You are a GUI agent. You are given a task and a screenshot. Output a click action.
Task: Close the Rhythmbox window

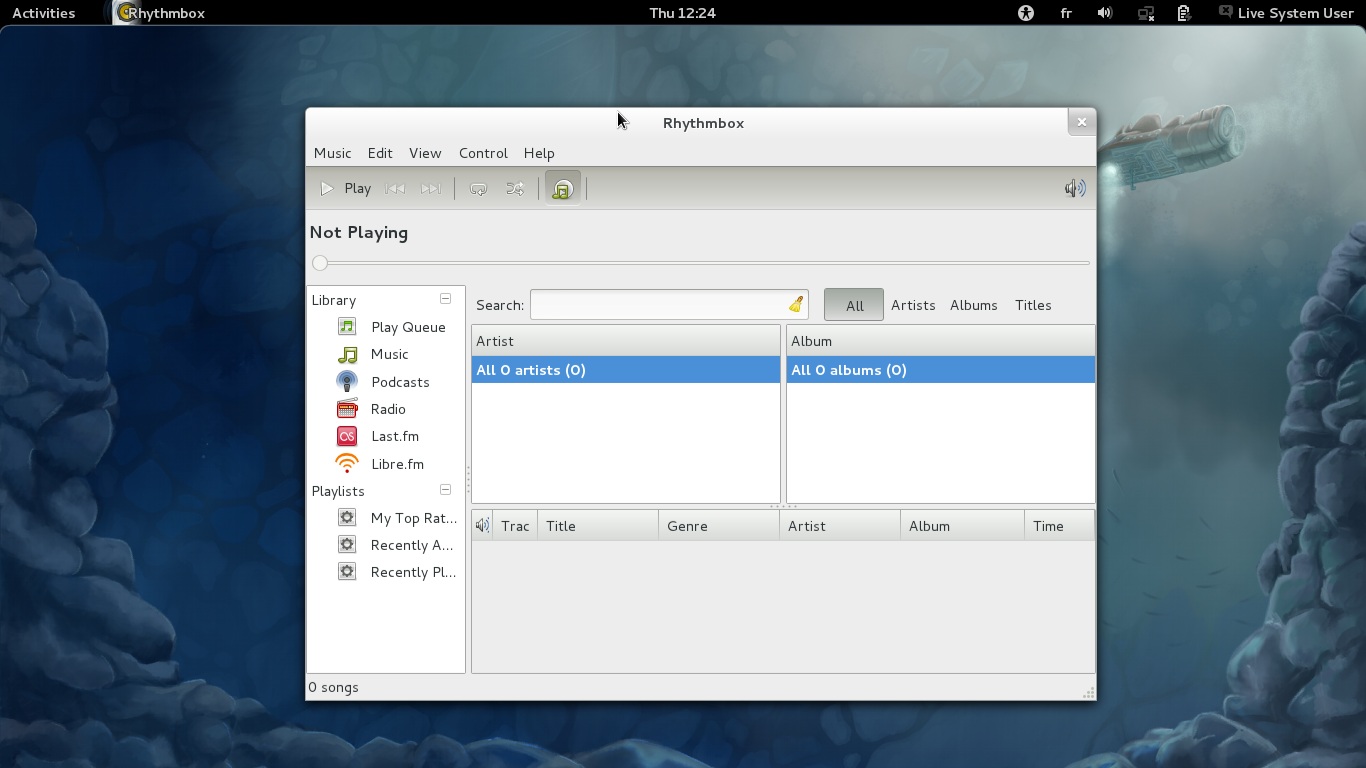coord(1081,122)
